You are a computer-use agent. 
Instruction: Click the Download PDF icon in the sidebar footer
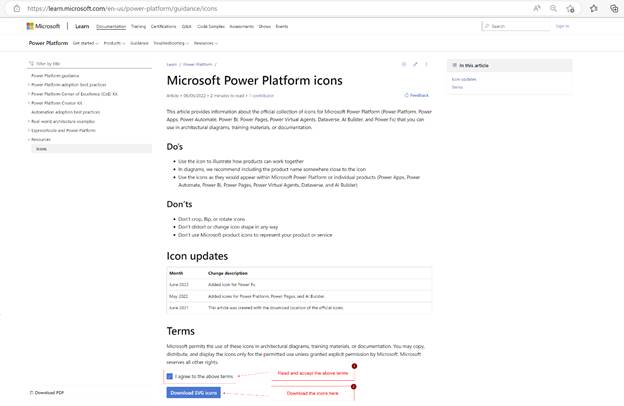pos(29,393)
